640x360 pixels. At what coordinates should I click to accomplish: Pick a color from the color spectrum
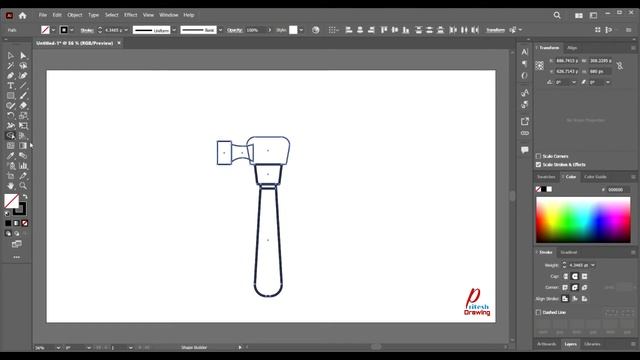pyautogui.click(x=583, y=220)
